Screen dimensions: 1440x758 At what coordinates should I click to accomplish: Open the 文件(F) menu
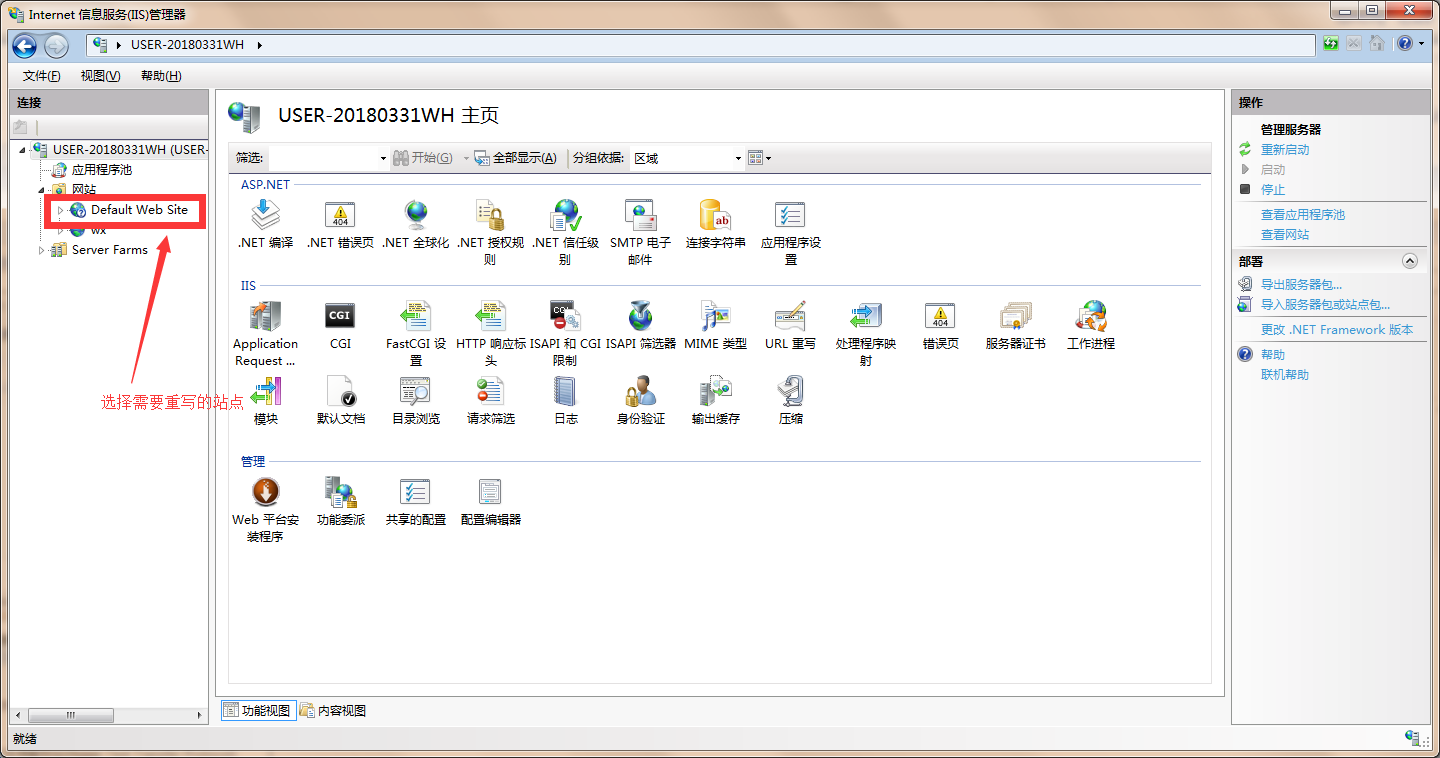coord(42,76)
